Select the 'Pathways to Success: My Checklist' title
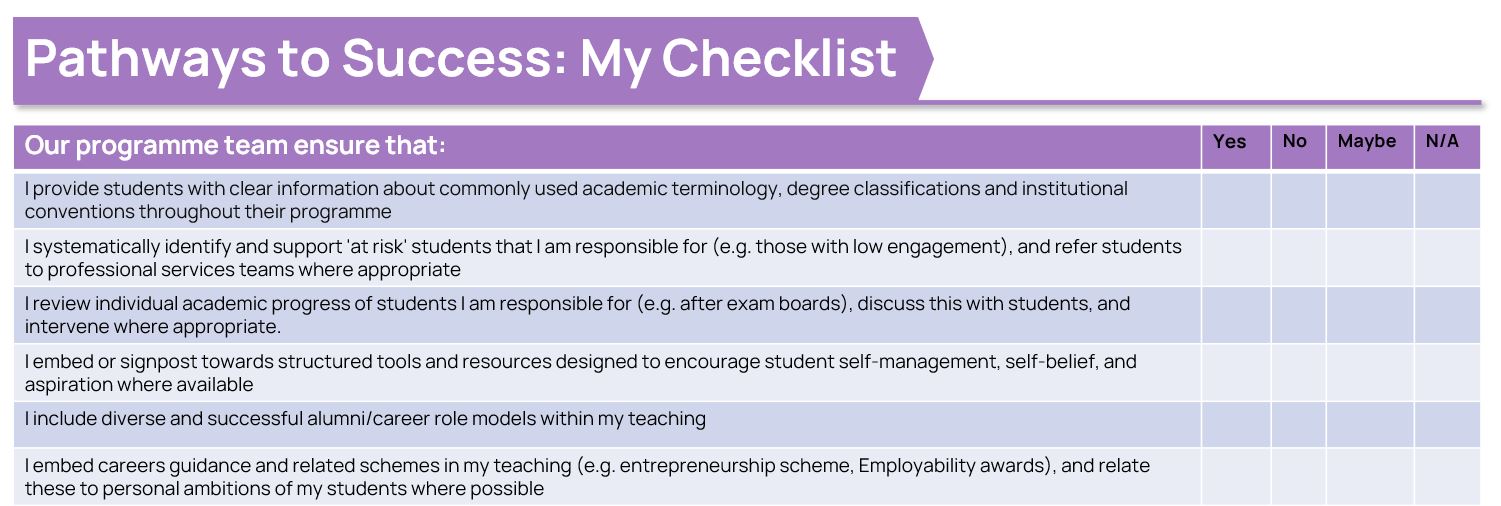The image size is (1501, 506). pos(461,58)
